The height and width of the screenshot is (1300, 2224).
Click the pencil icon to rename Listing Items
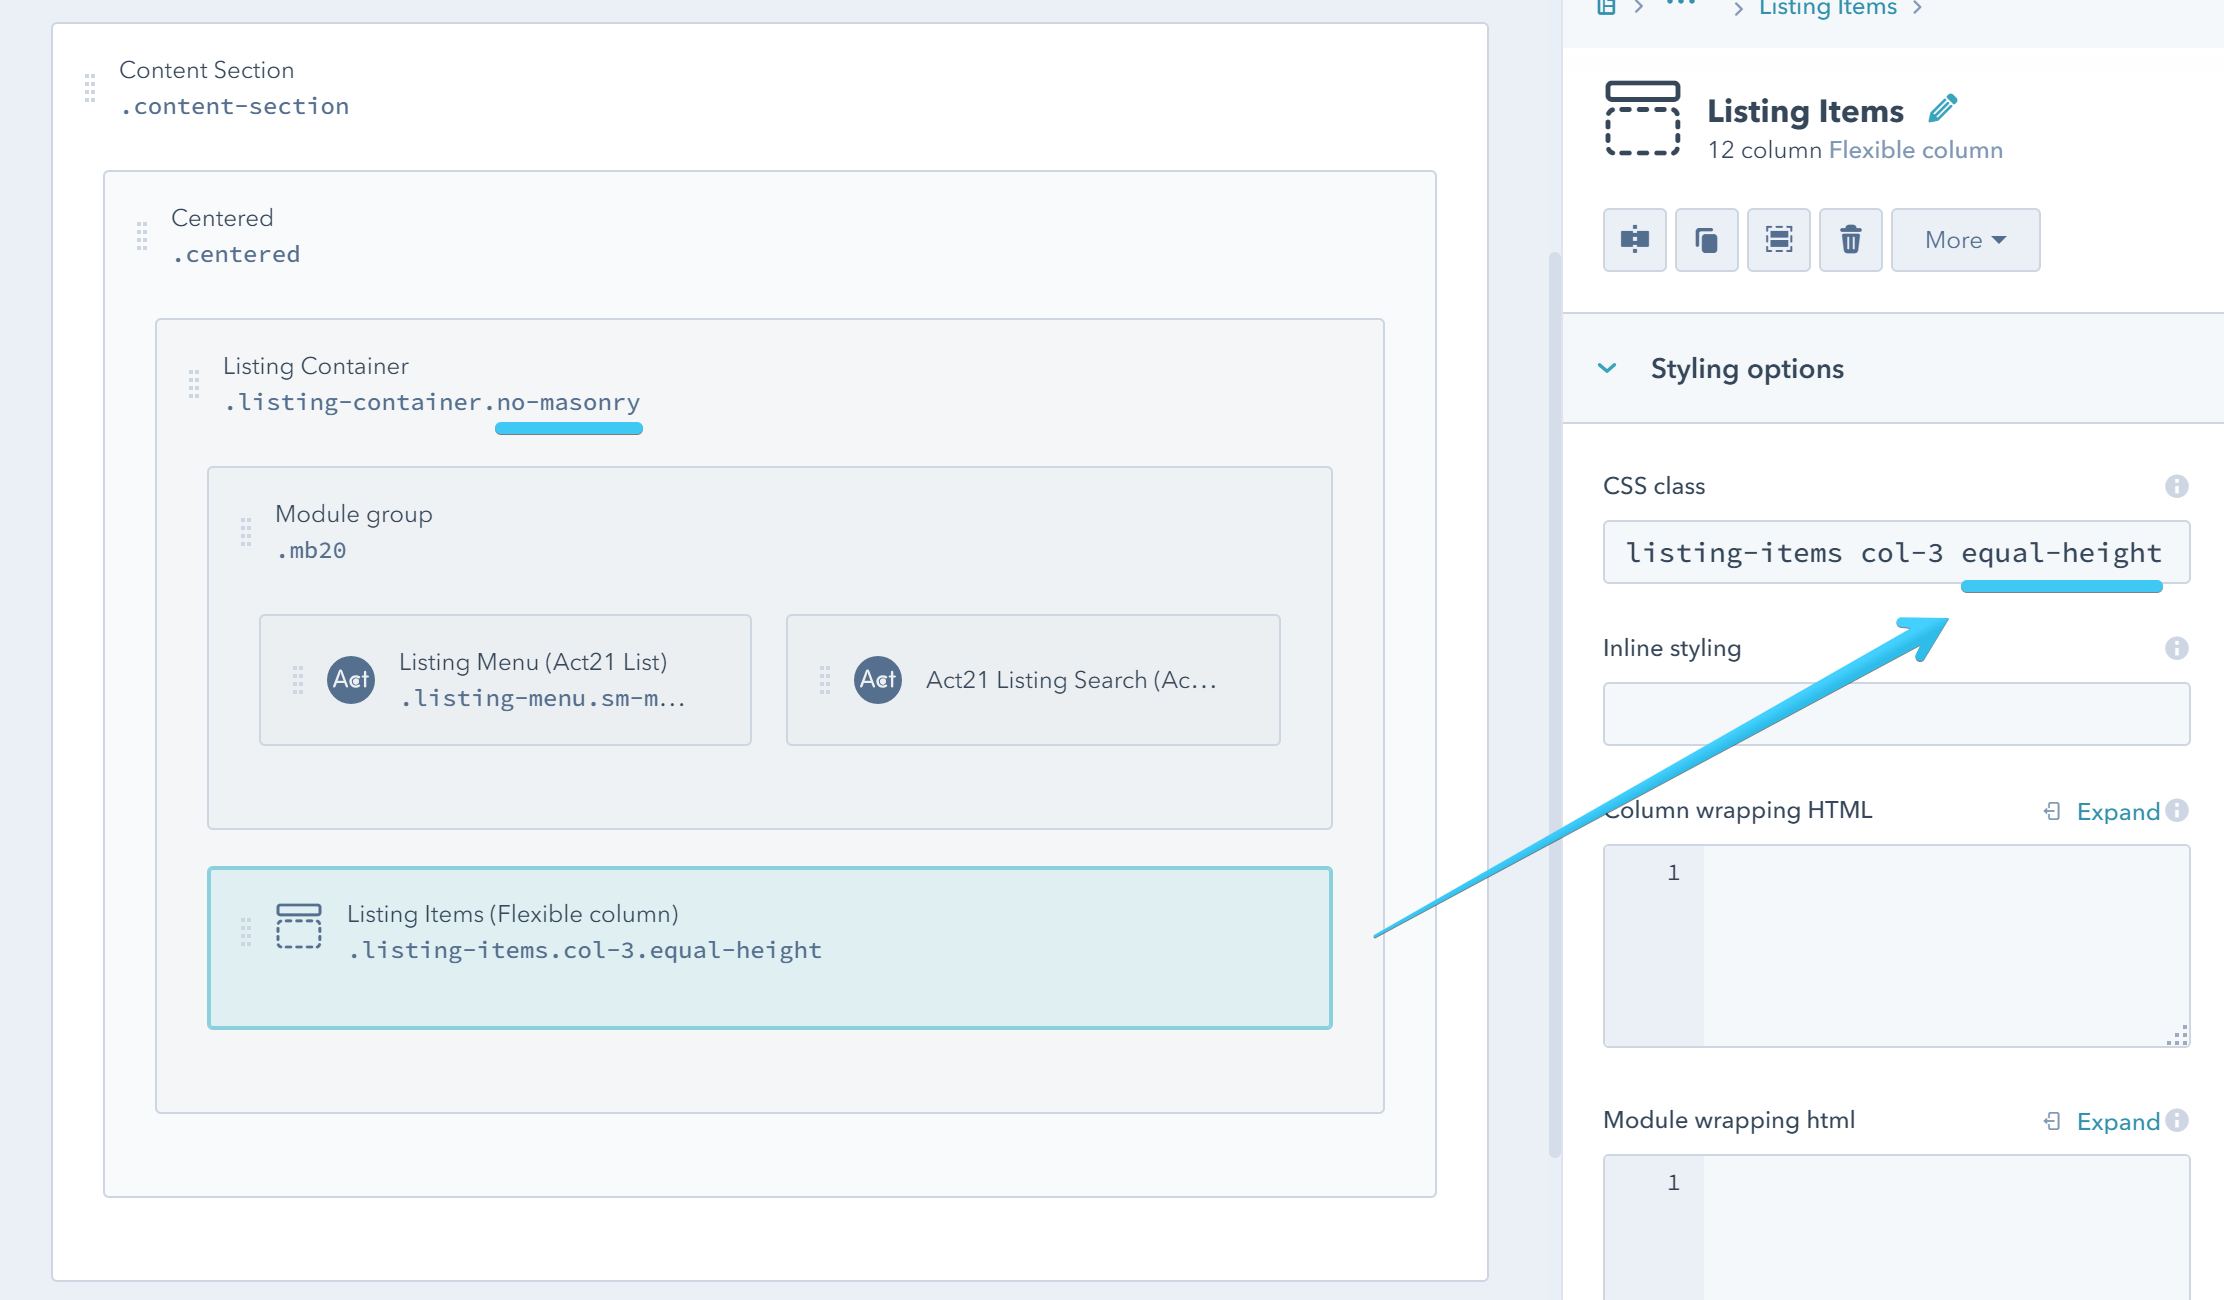click(x=1942, y=109)
